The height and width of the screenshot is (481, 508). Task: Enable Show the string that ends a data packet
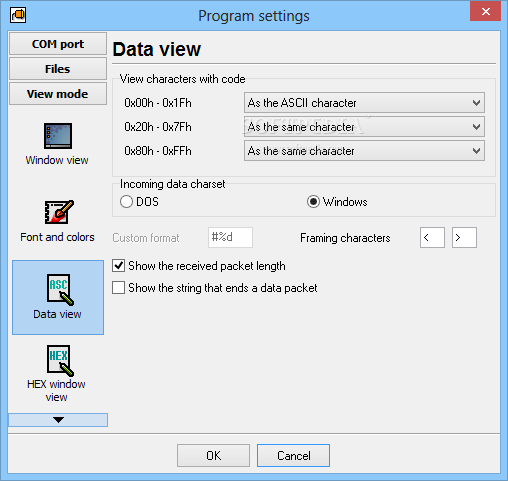(119, 287)
